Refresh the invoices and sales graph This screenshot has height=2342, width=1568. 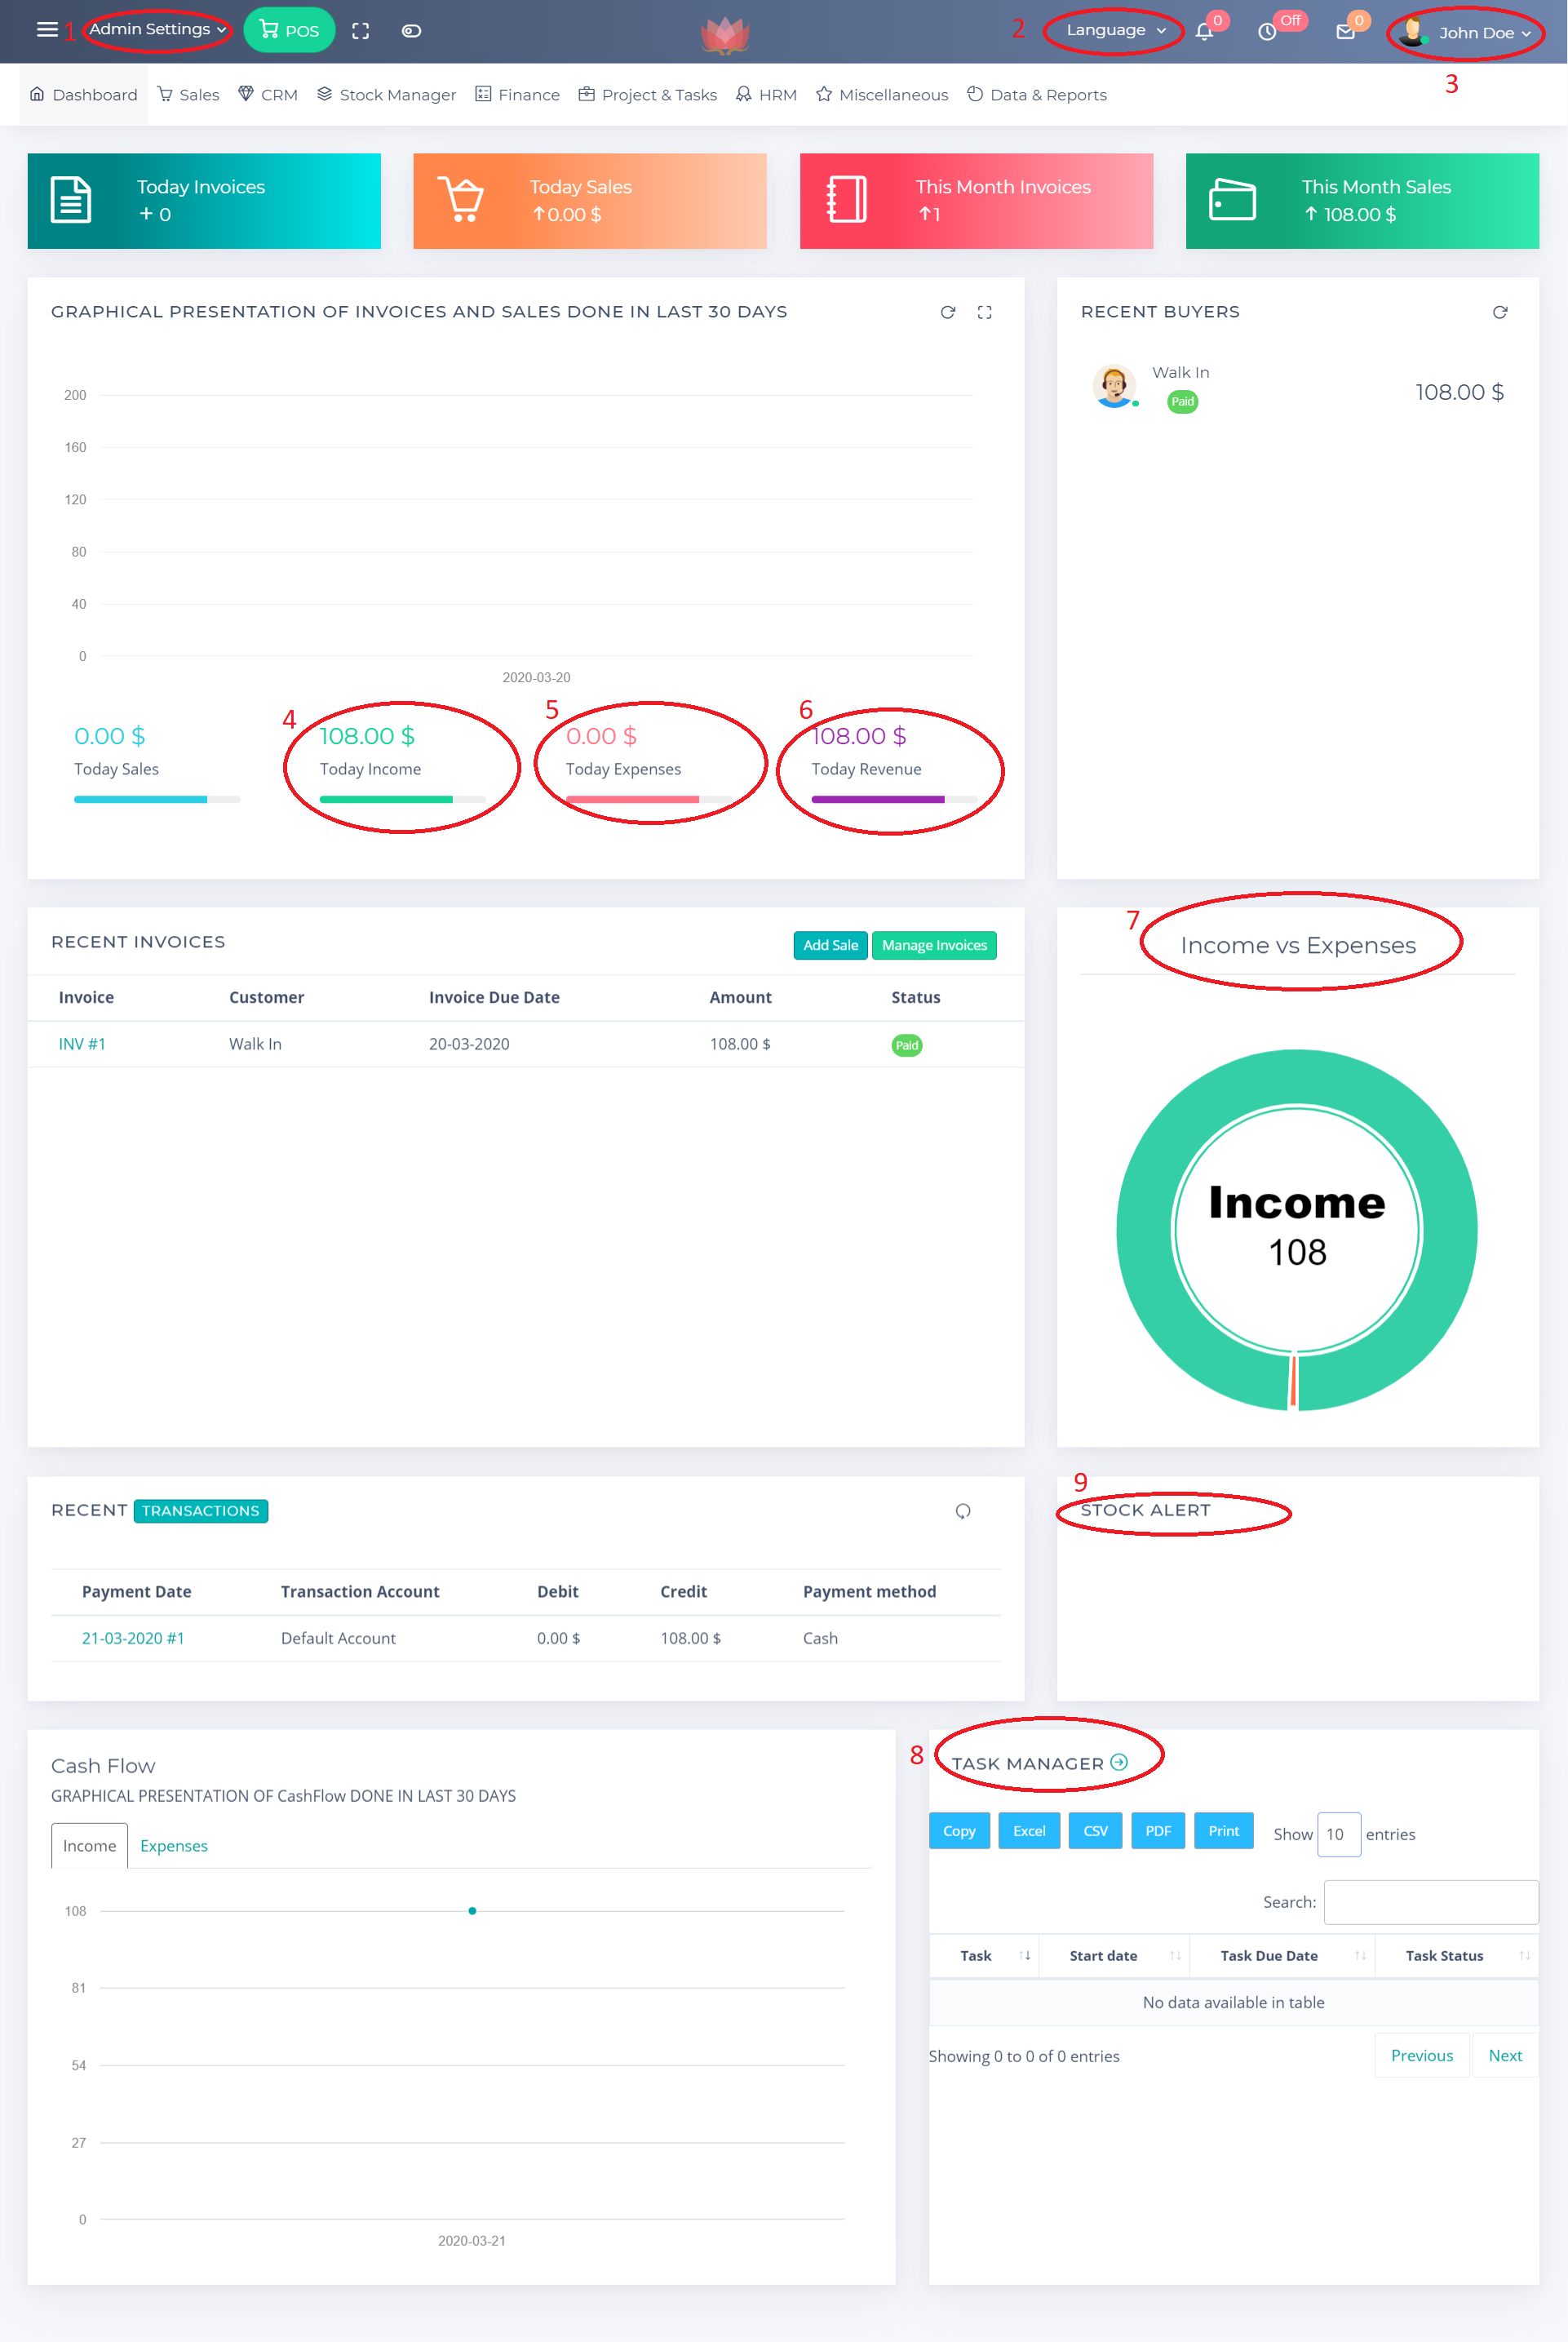[947, 313]
